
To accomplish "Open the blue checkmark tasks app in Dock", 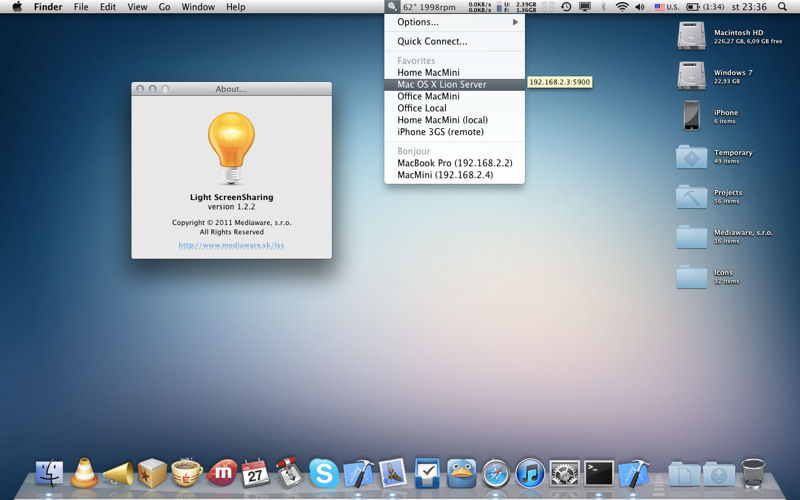I will pyautogui.click(x=427, y=472).
